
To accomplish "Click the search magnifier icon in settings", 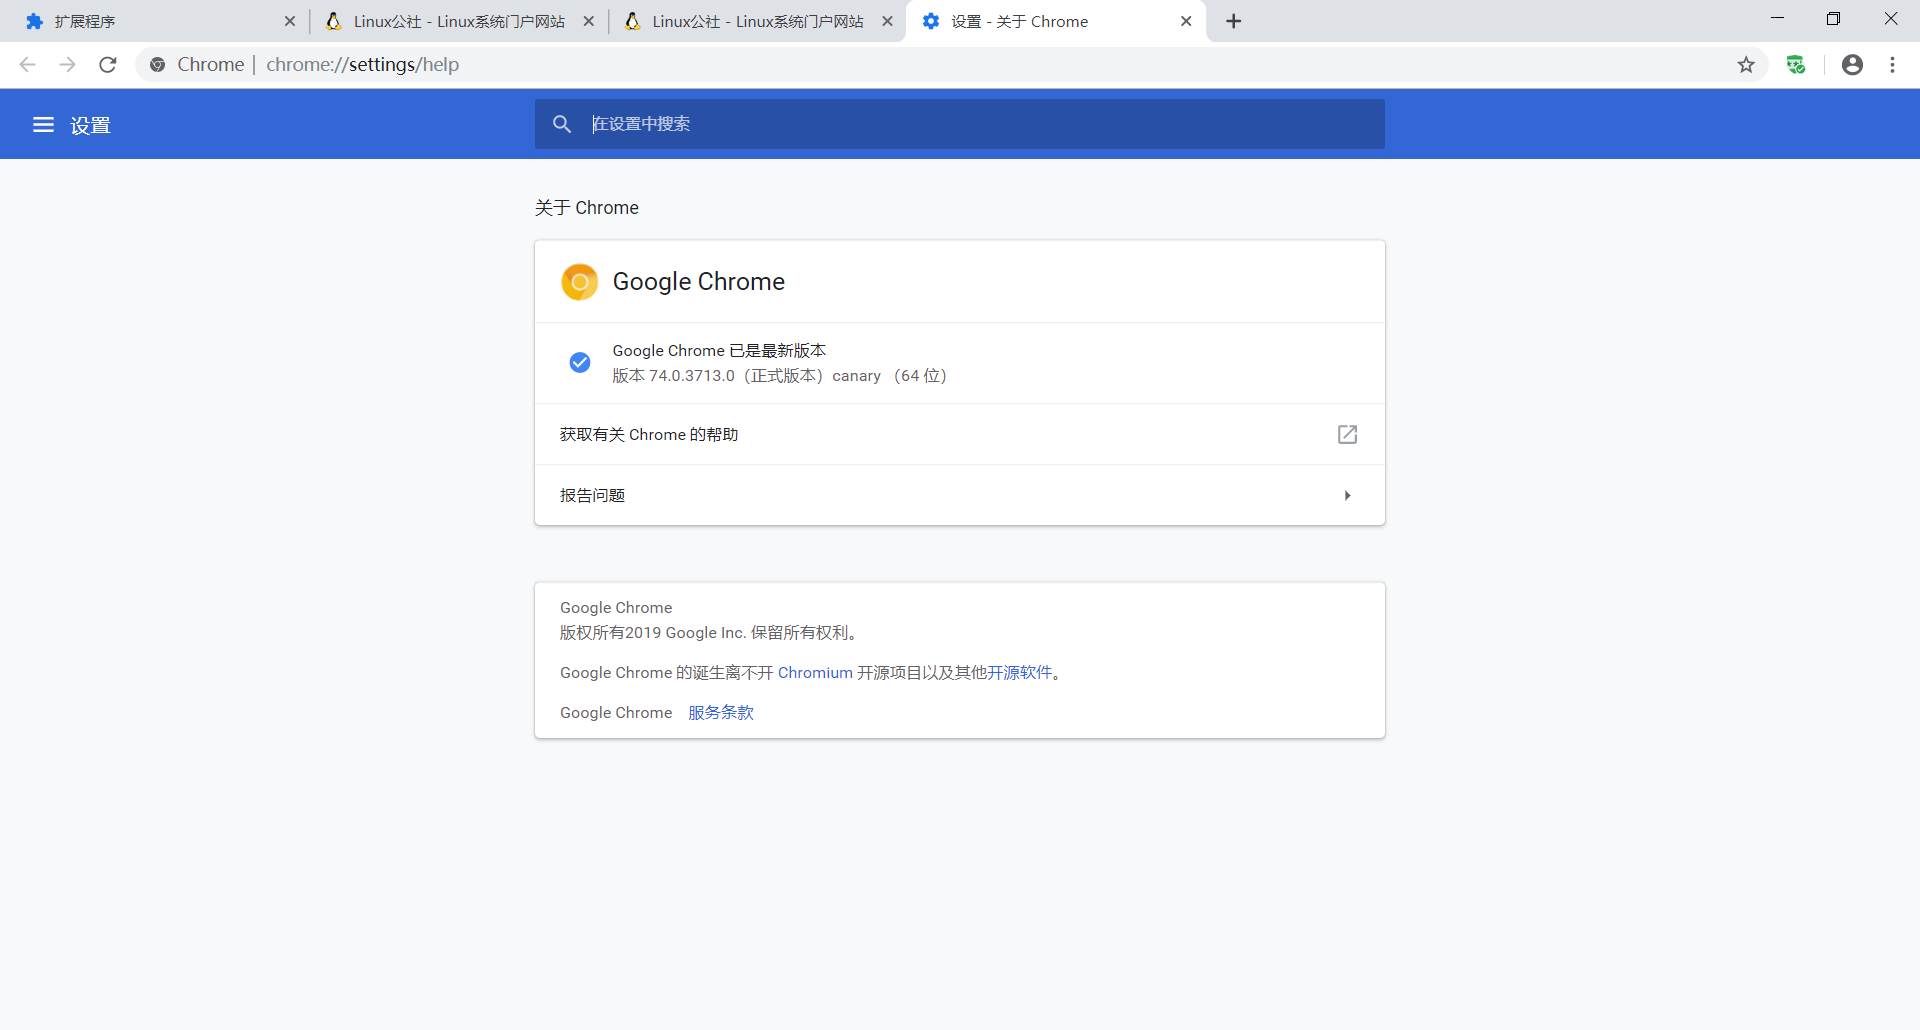I will click(562, 124).
